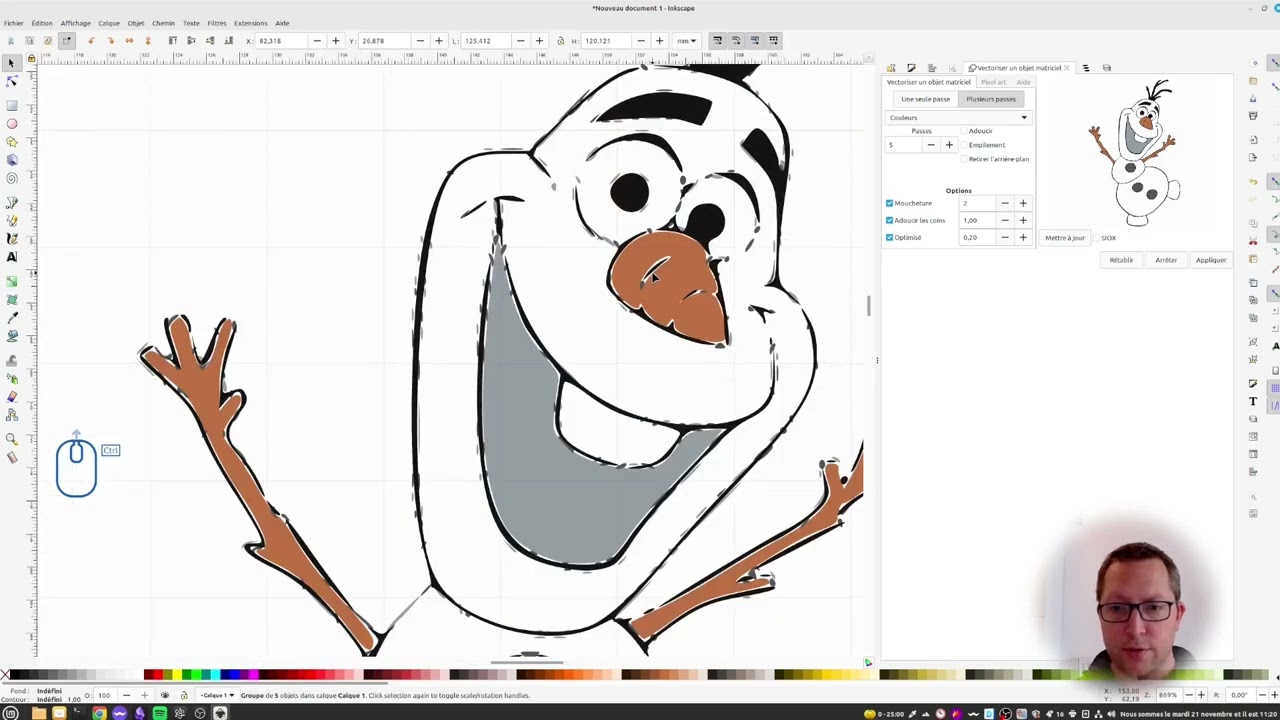Image resolution: width=1280 pixels, height=720 pixels.
Task: Select the Paint bucket tool
Action: 12,336
